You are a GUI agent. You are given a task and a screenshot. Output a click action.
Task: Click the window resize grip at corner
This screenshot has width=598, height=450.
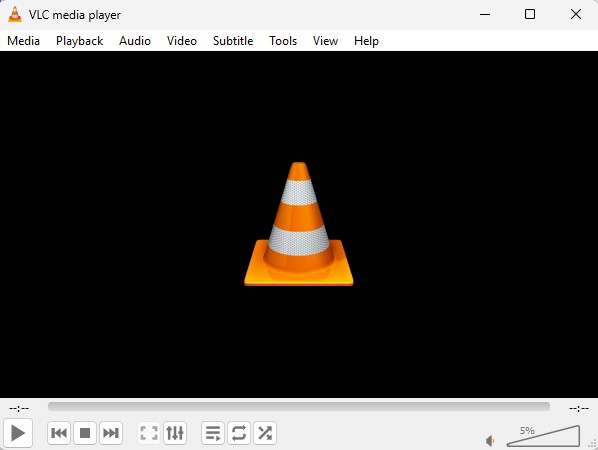(593, 444)
